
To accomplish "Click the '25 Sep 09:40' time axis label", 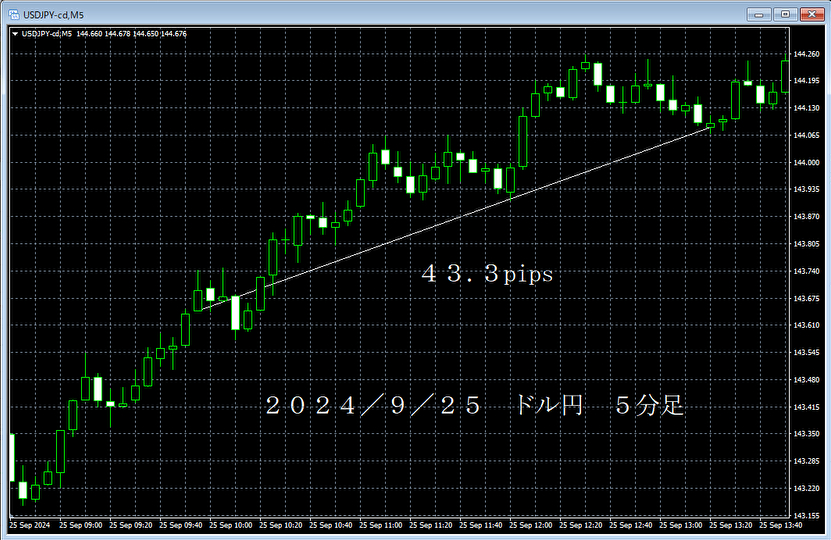I will point(181,525).
